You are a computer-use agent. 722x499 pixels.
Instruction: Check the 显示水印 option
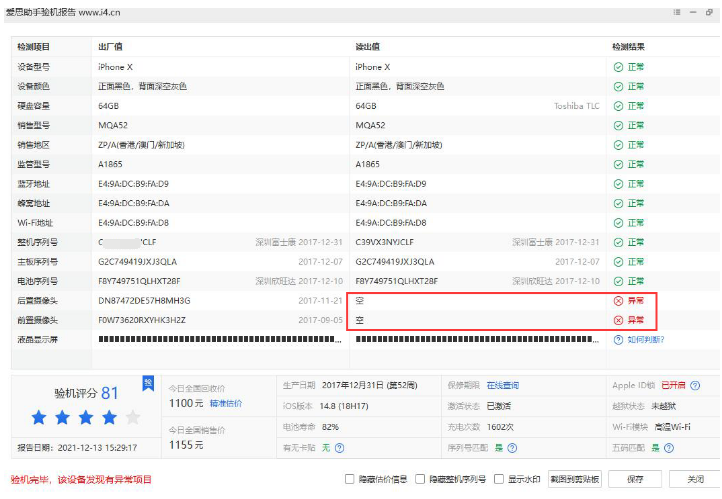[x=499, y=479]
